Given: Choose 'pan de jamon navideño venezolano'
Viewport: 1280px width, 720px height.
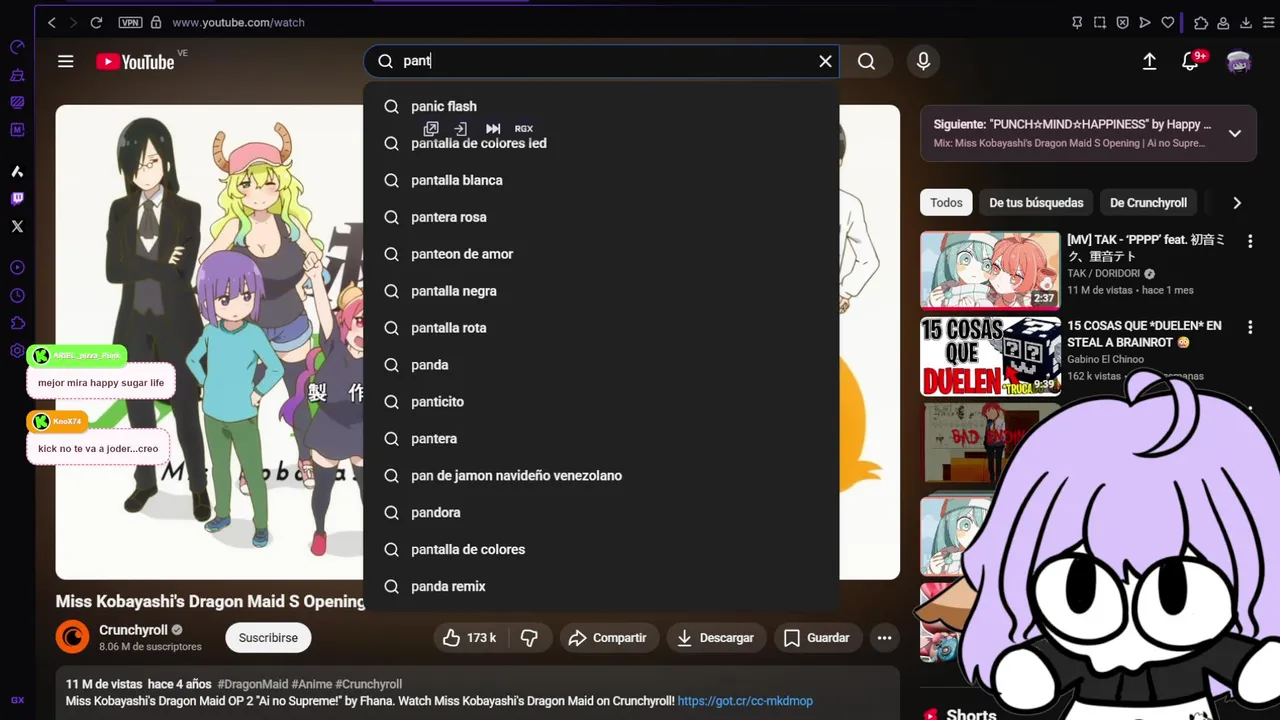Looking at the screenshot, I should click(601, 476).
